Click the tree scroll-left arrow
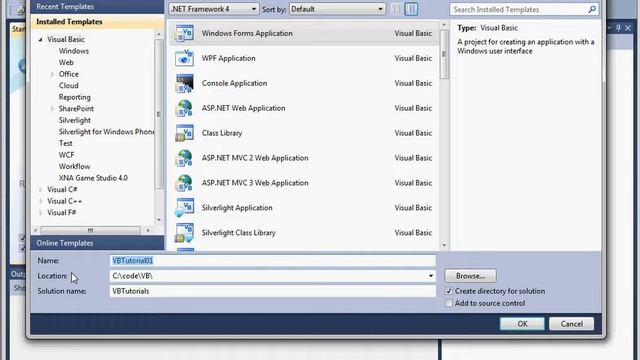Viewport: 640px width, 360px height. pos(35,231)
